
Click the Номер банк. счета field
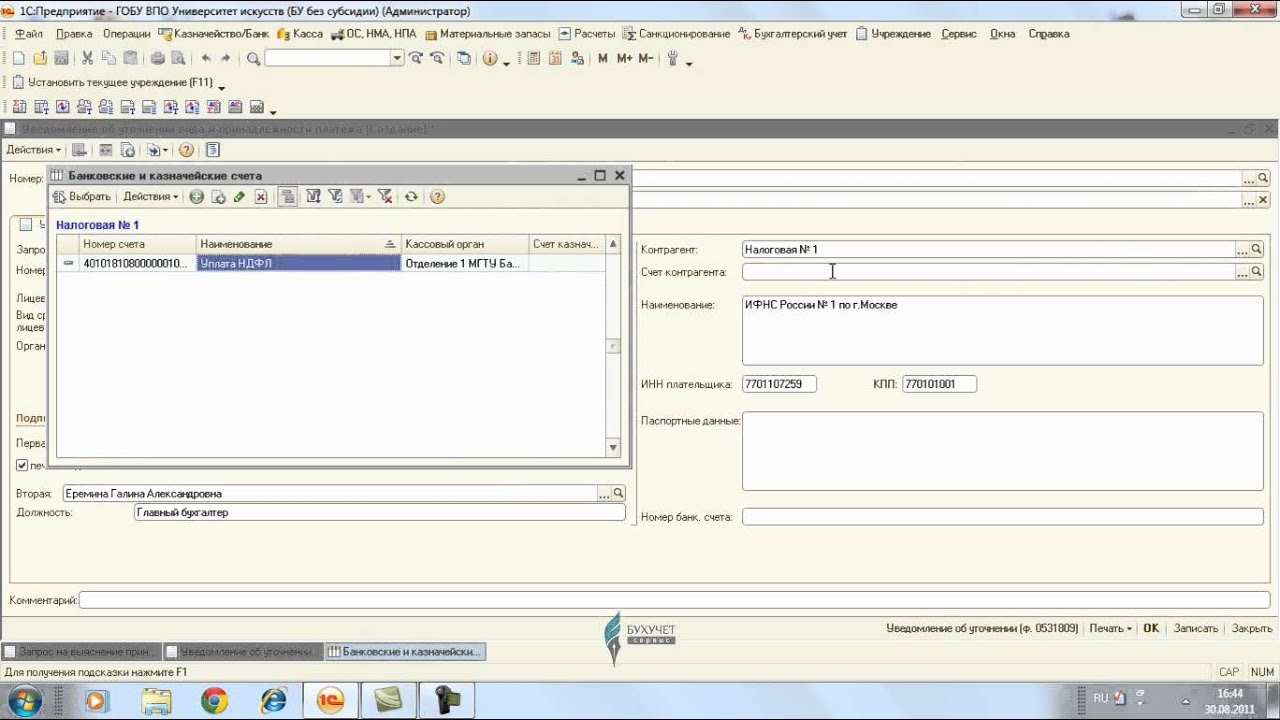point(1003,517)
